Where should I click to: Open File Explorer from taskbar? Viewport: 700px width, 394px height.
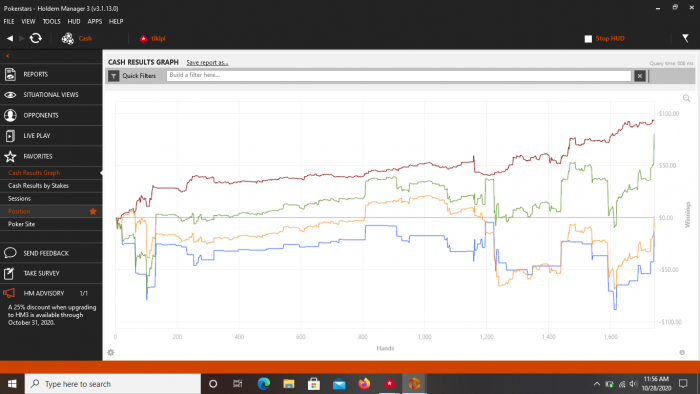(289, 384)
